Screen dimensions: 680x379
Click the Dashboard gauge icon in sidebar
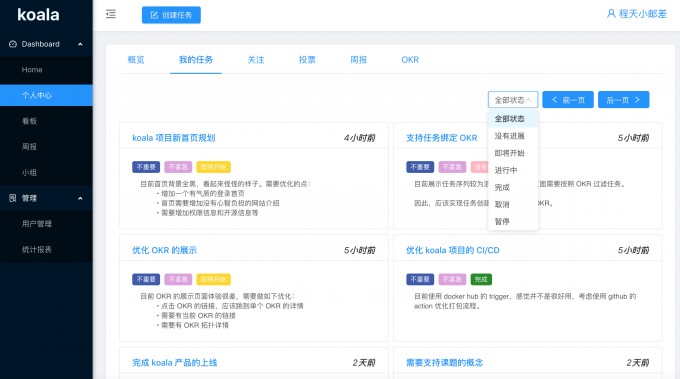coord(13,44)
